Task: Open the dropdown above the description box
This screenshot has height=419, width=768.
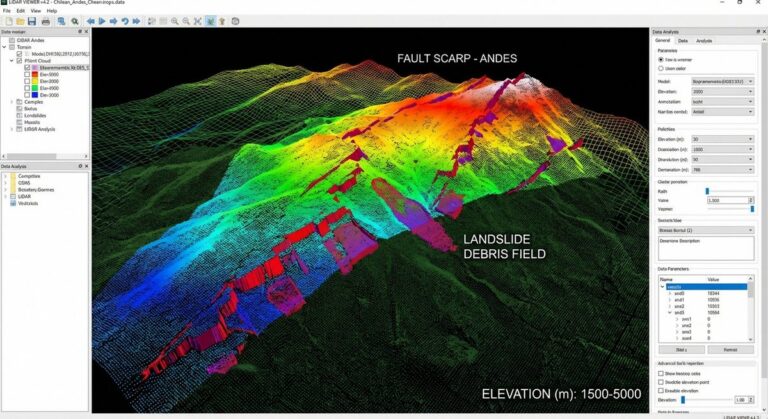Action: [x=706, y=230]
